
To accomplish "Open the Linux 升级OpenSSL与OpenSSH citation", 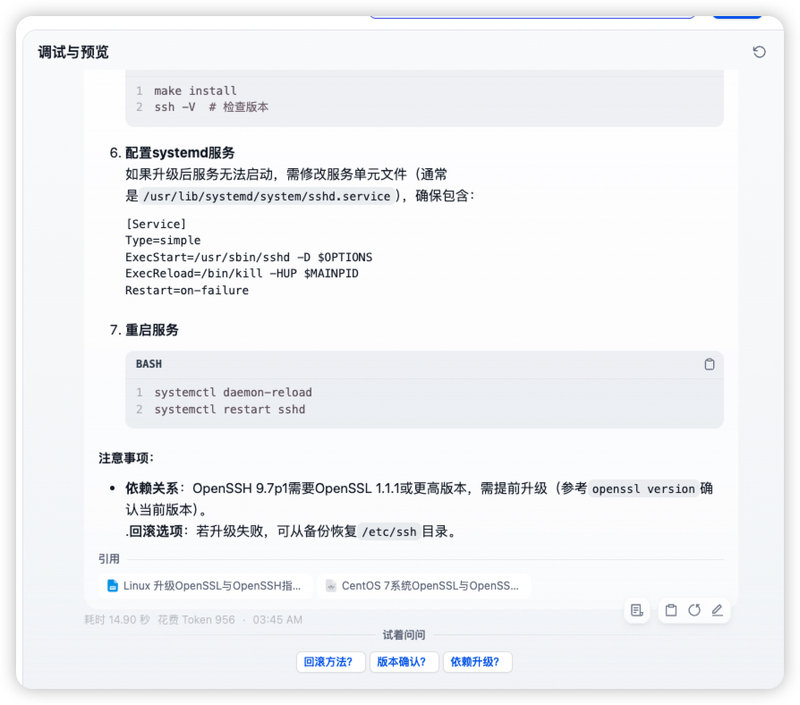I will coord(205,586).
